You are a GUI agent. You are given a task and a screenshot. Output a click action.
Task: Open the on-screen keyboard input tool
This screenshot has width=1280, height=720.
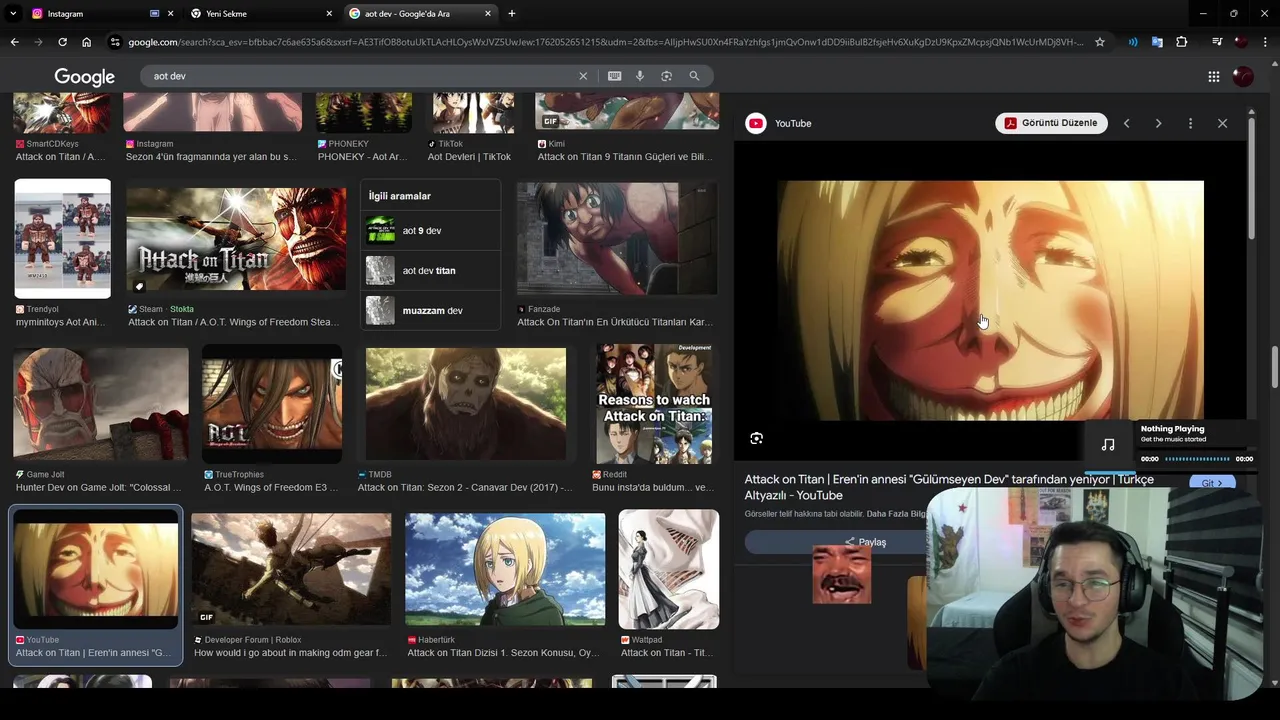[614, 76]
